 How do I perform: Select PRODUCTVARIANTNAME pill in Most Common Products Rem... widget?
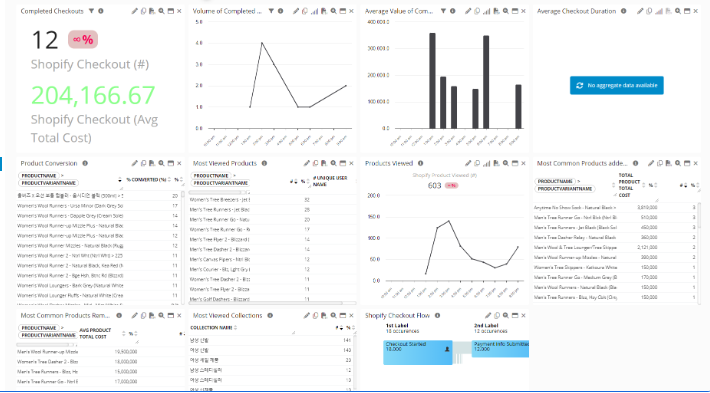point(48,335)
